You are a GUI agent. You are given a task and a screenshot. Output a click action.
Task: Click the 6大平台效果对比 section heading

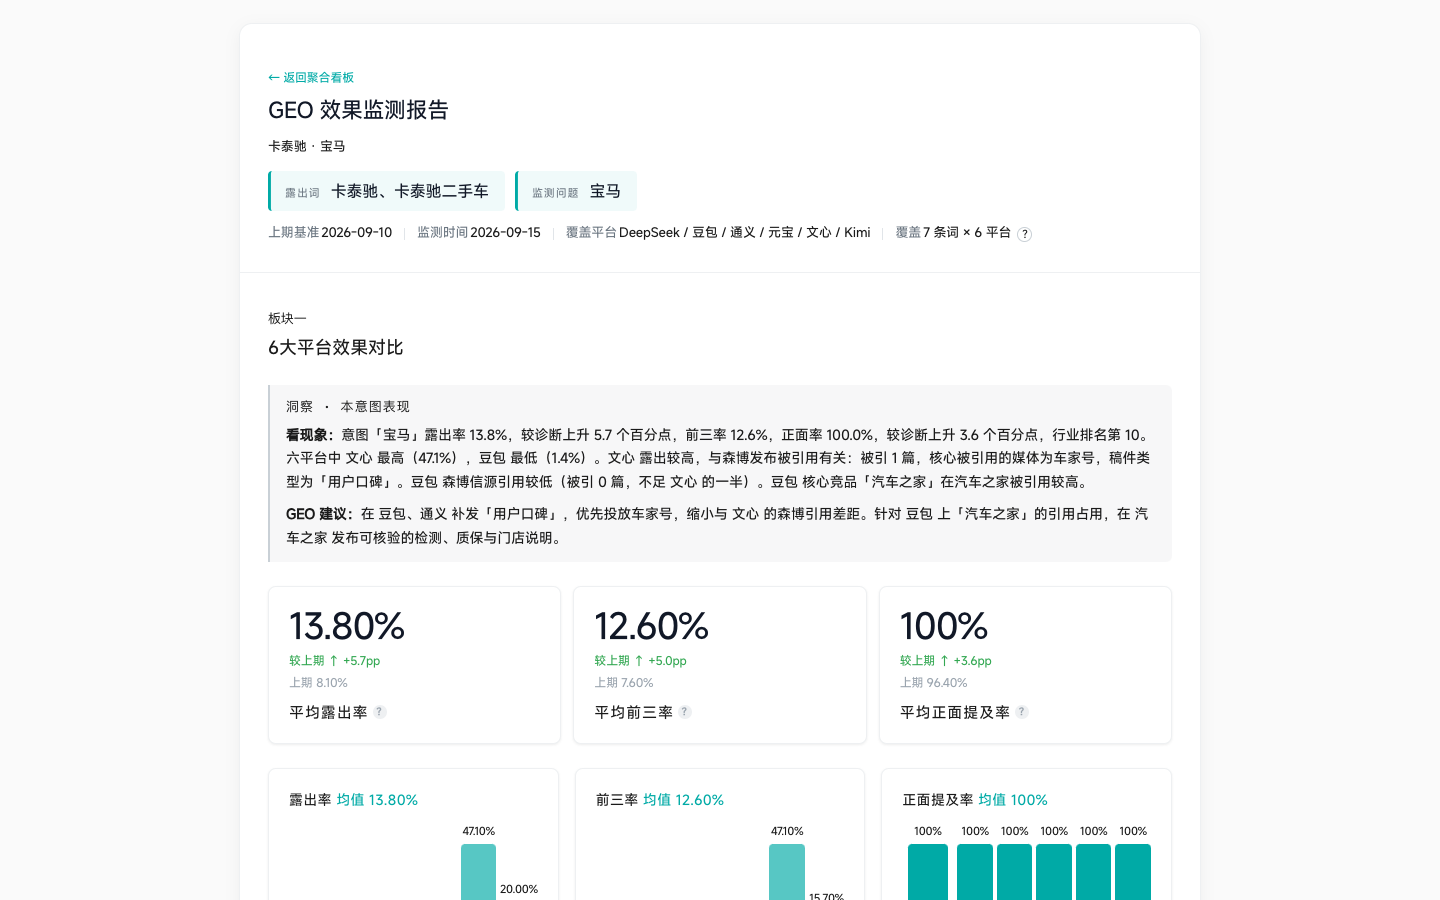point(336,347)
